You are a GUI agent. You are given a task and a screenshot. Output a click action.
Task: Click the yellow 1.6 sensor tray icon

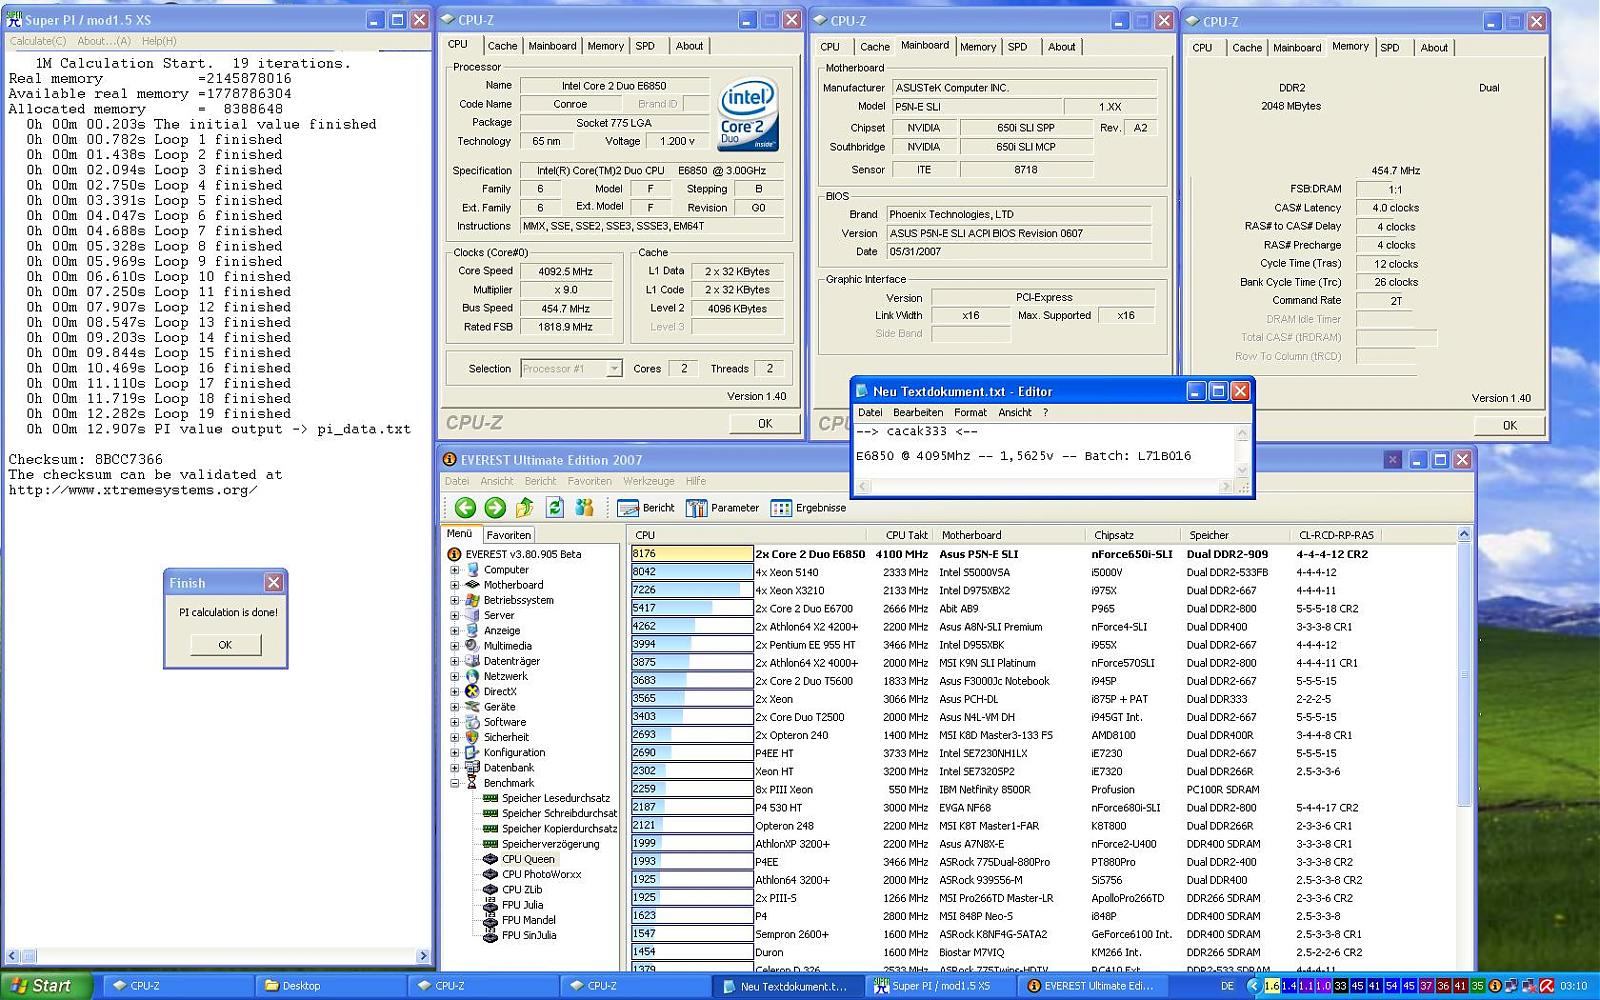pos(1271,986)
